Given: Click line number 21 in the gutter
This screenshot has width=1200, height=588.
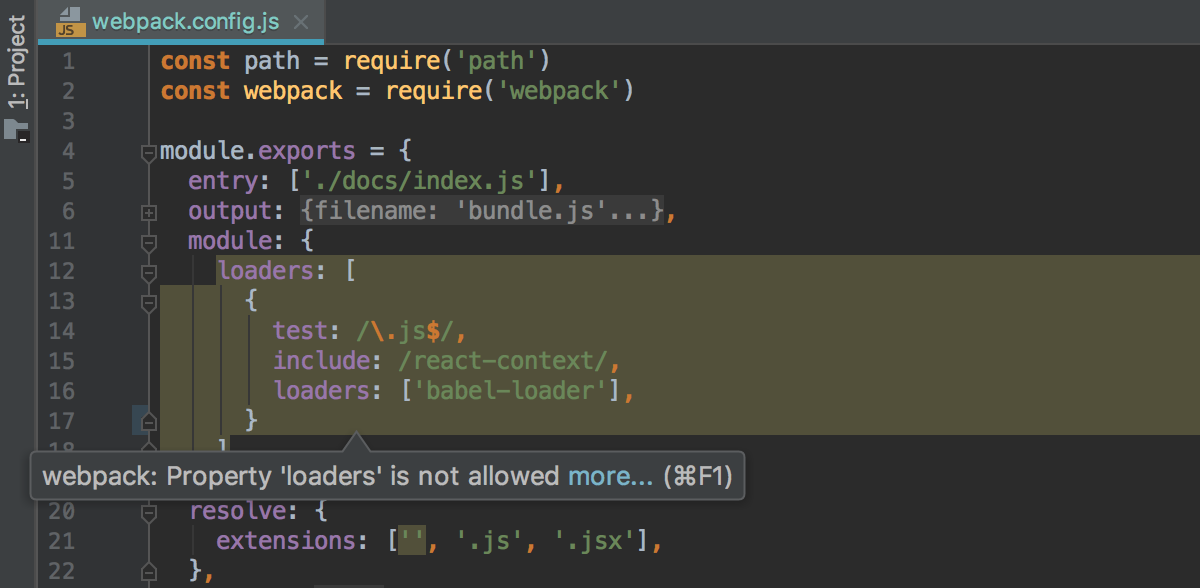Looking at the screenshot, I should [x=61, y=541].
